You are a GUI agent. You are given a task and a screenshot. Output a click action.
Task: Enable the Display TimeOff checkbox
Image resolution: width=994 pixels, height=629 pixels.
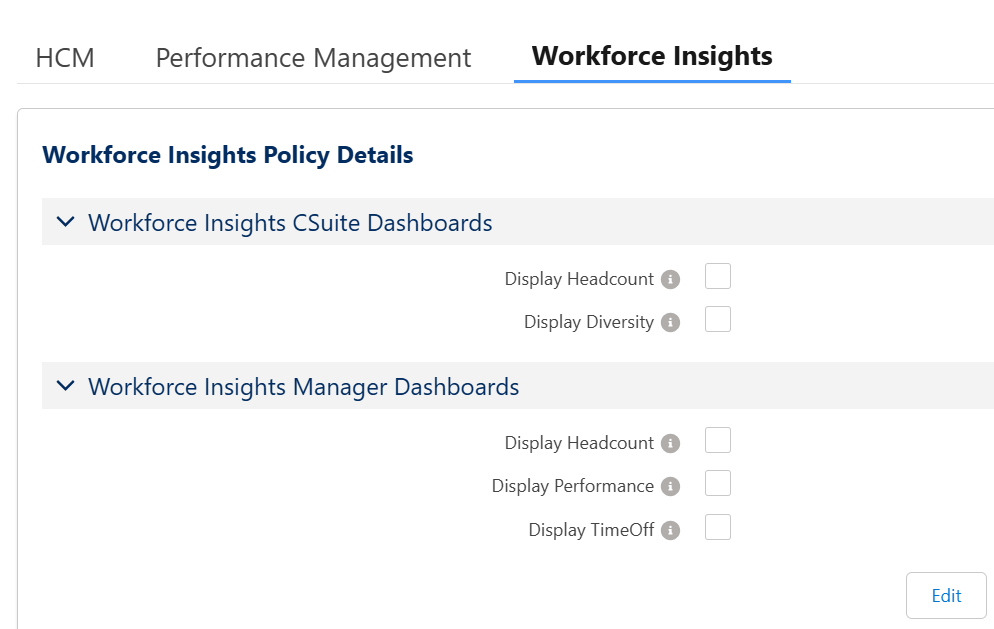[718, 528]
